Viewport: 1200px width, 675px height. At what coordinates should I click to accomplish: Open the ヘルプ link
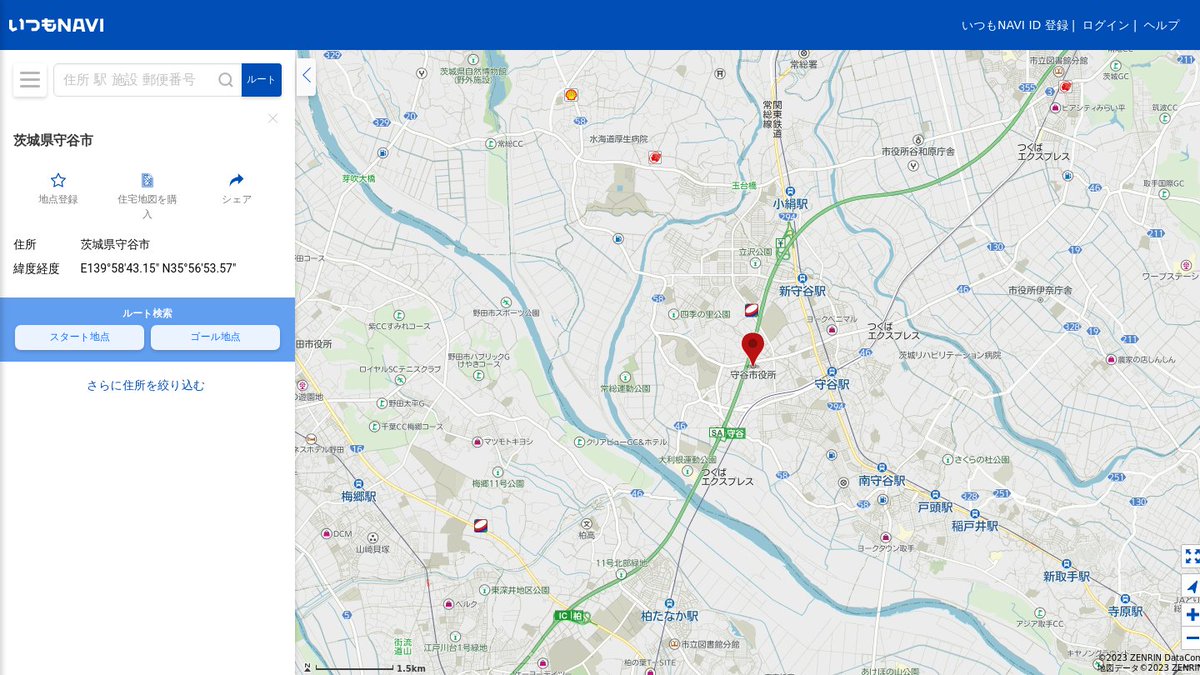[x=1161, y=25]
